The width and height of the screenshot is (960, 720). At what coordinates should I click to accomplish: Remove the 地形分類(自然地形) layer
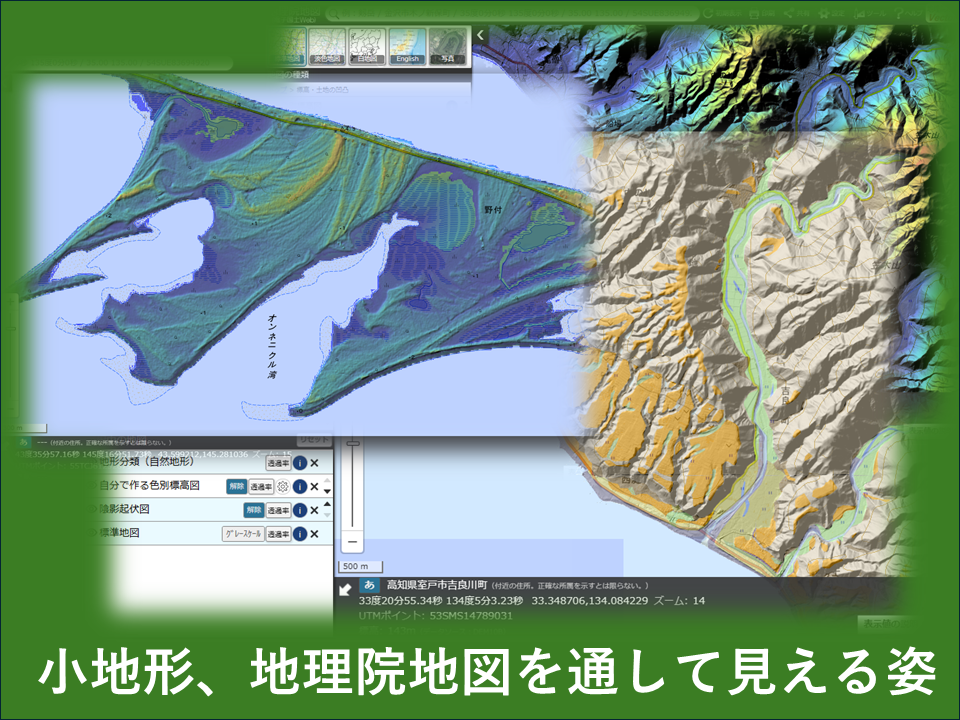(x=314, y=463)
